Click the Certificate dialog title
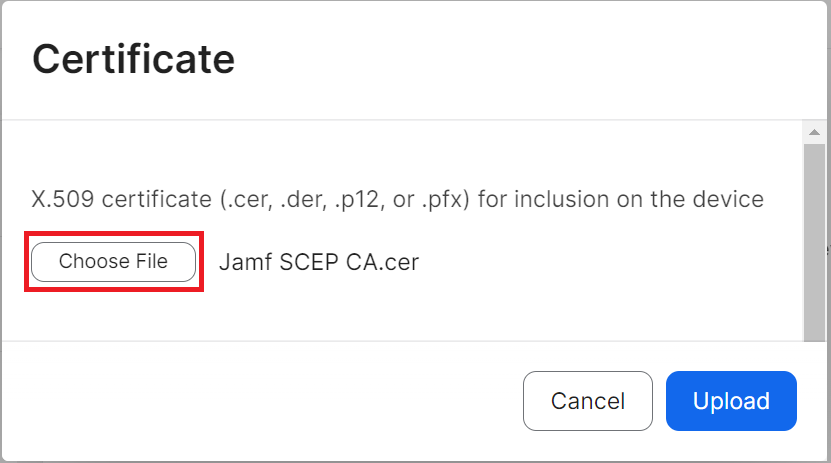The height and width of the screenshot is (463, 831). 133,59
